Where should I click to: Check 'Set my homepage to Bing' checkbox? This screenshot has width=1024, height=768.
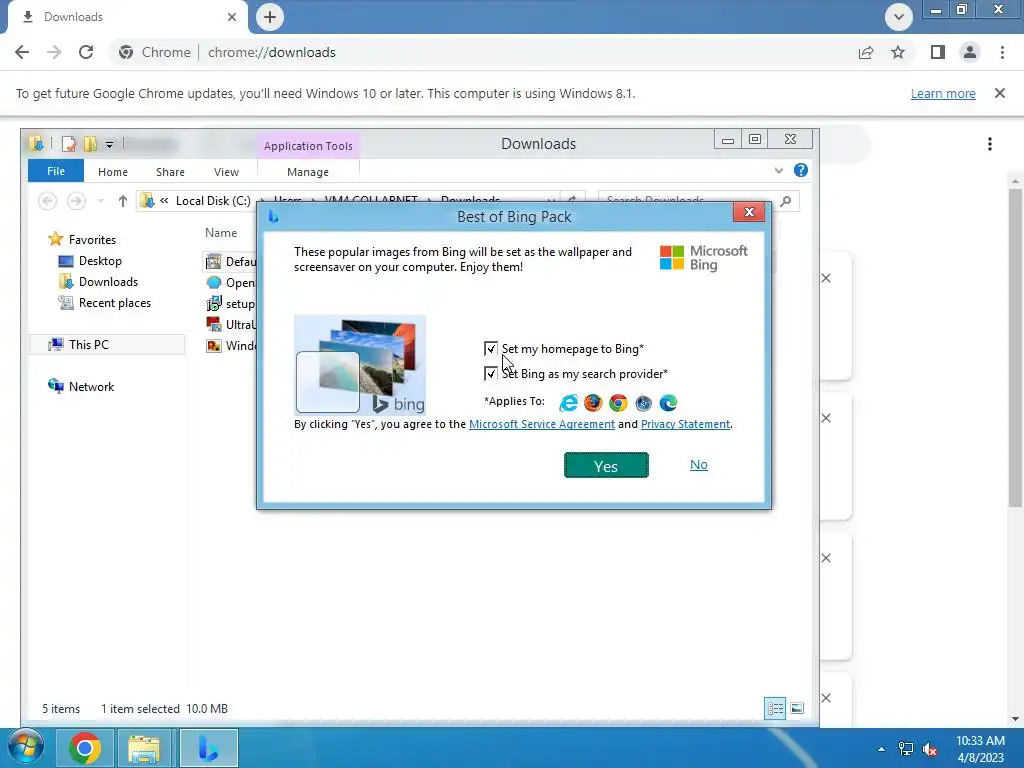pos(490,349)
